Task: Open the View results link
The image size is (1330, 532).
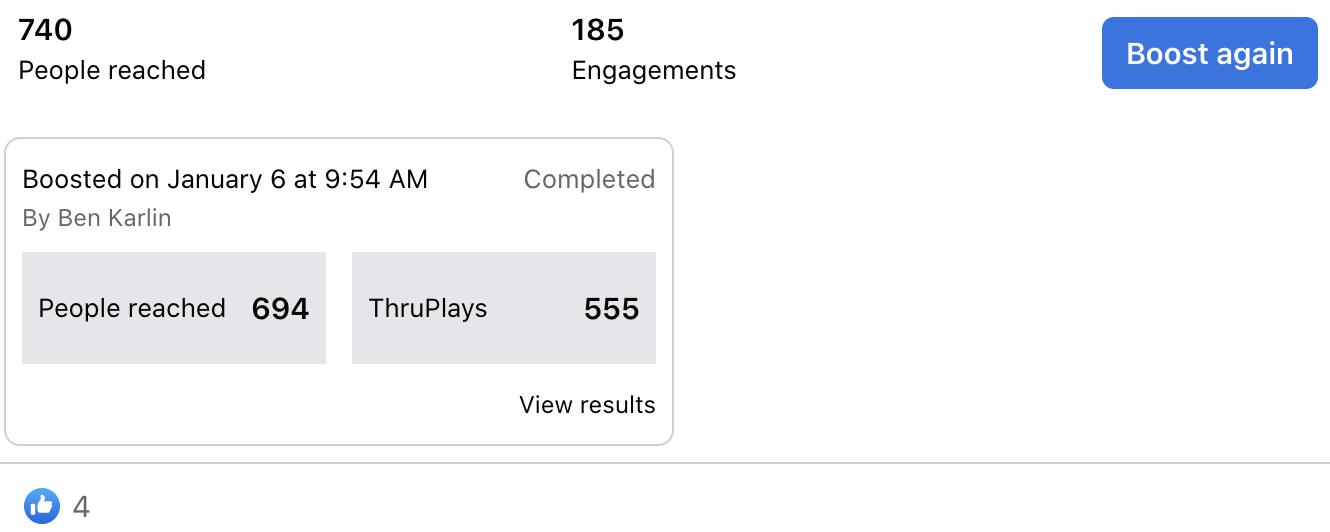Action: point(587,405)
